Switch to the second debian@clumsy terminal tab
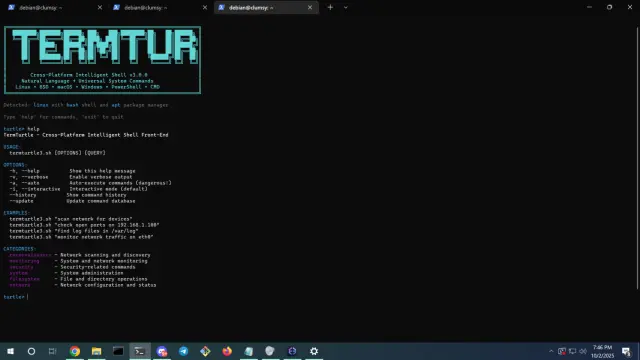 (x=160, y=7)
